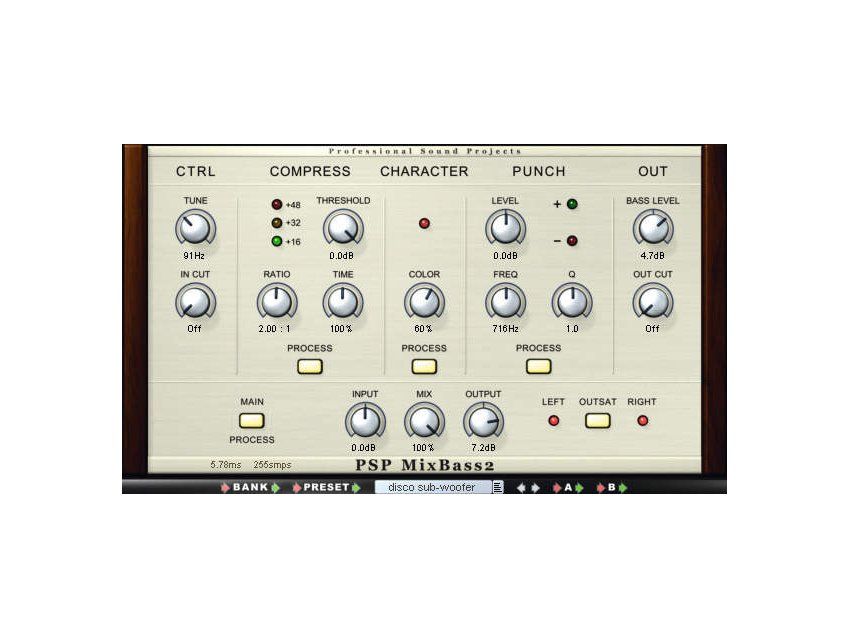Screen dimensions: 850x638
Task: Click the +48 red LED indicator
Action: 277,204
